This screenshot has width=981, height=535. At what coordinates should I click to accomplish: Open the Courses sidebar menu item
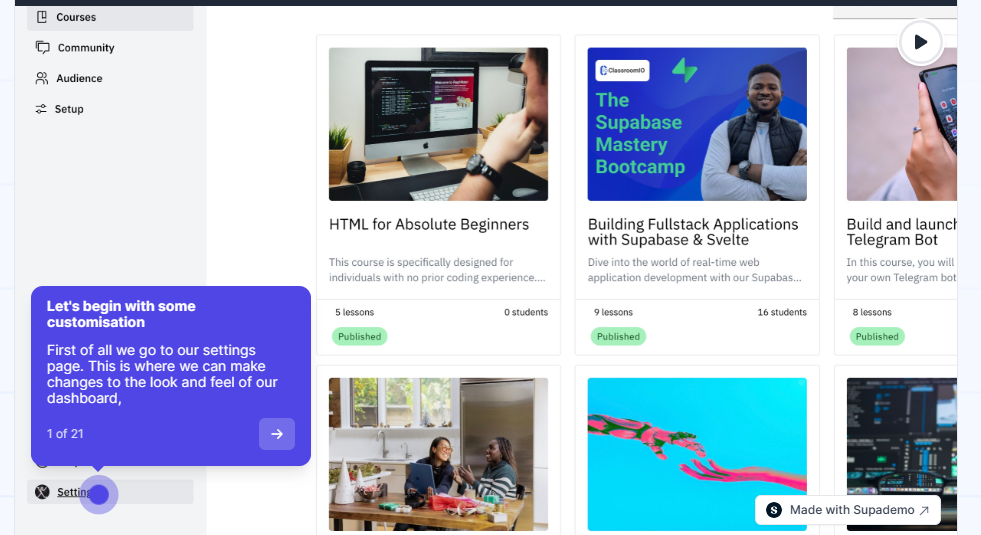tap(110, 18)
